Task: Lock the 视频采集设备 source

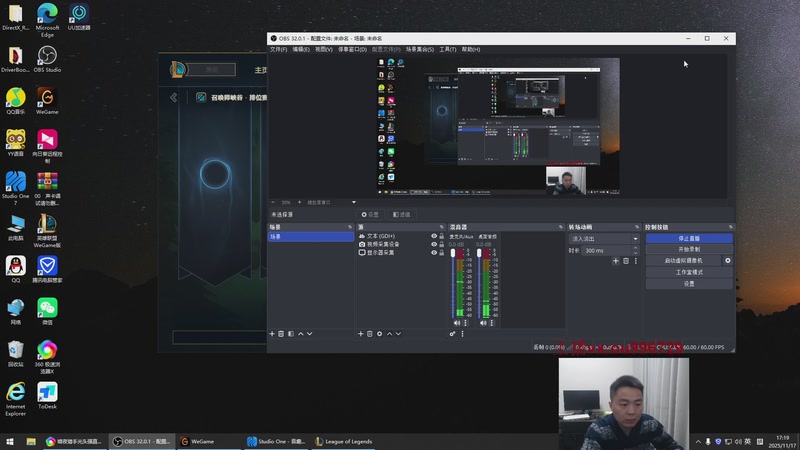Action: (441, 244)
